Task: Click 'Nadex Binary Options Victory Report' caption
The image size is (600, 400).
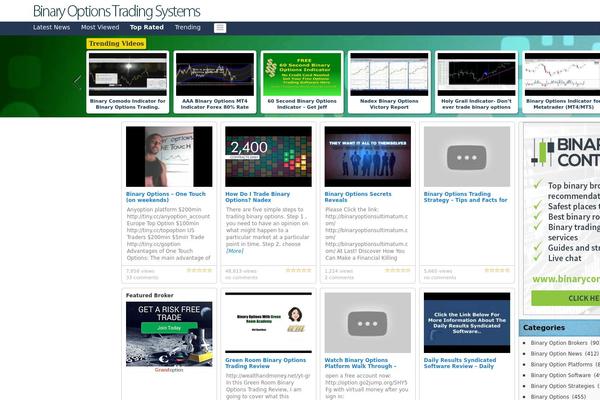Action: click(x=389, y=104)
